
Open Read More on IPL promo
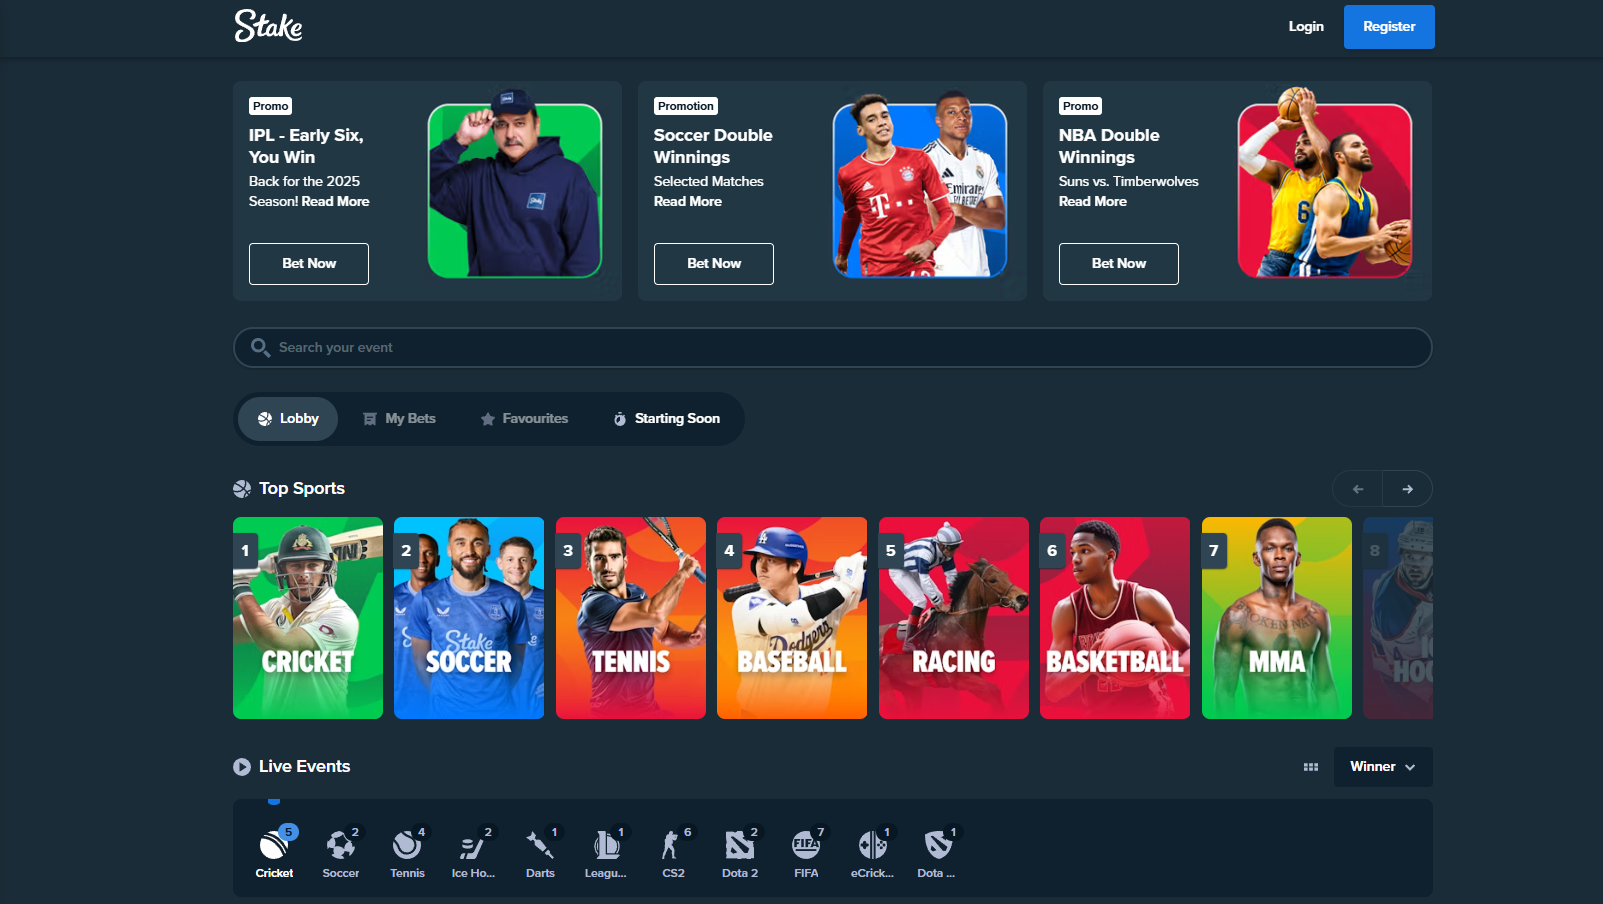(336, 201)
